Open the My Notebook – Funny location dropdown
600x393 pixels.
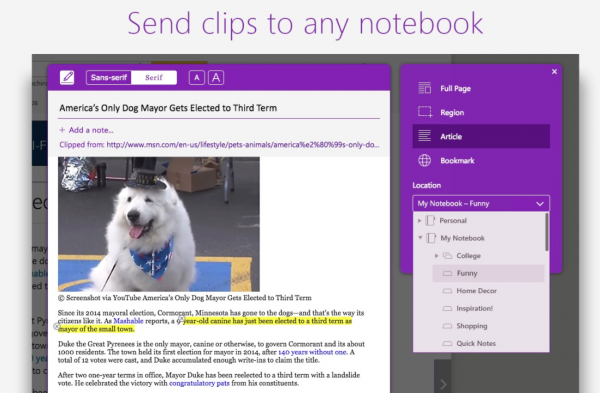pos(481,204)
